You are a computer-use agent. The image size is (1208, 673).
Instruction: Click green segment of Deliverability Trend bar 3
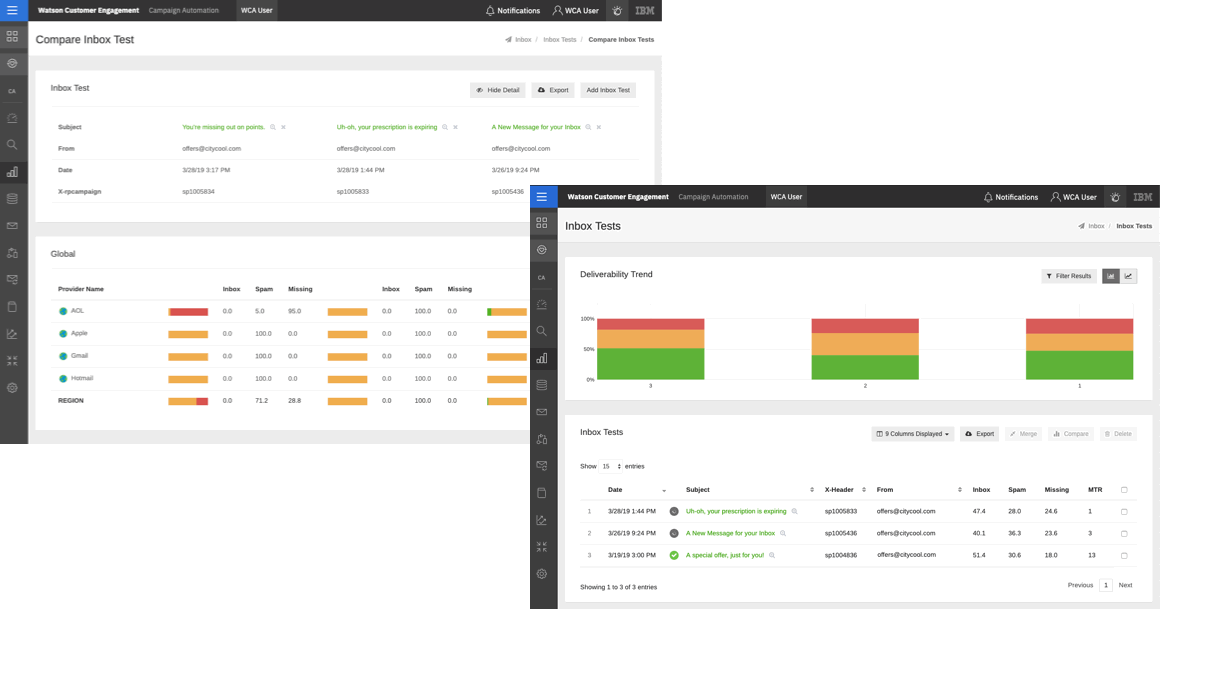click(x=651, y=364)
